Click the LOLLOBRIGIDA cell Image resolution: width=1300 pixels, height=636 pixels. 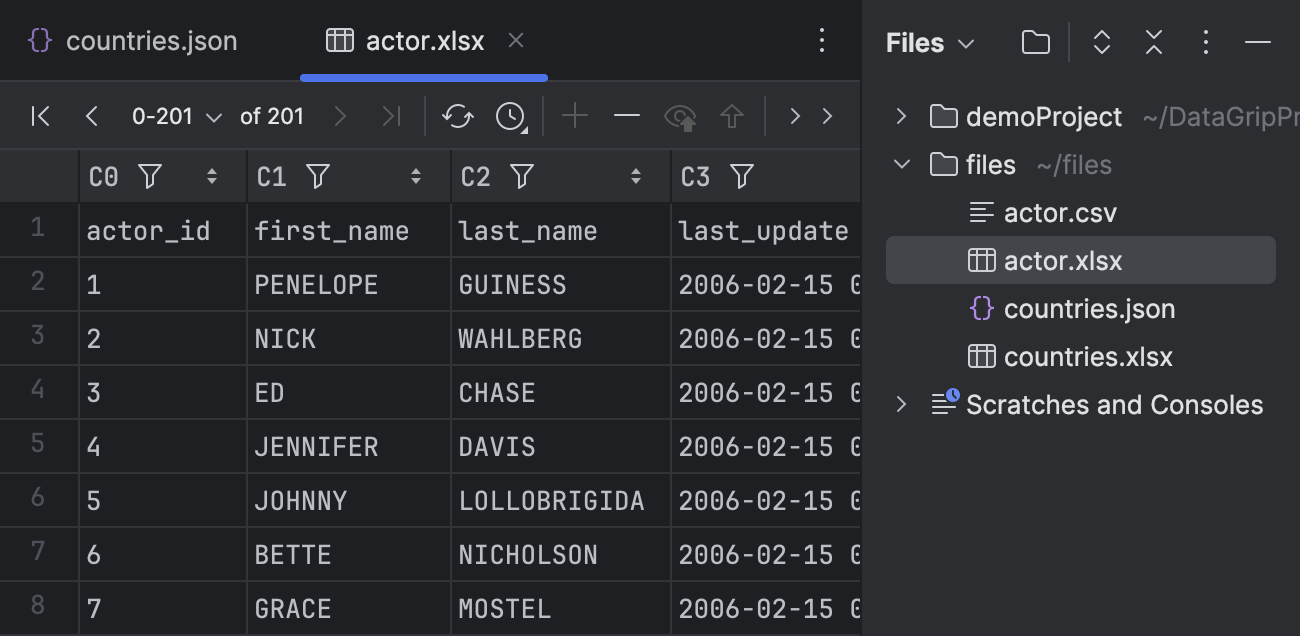coord(561,501)
